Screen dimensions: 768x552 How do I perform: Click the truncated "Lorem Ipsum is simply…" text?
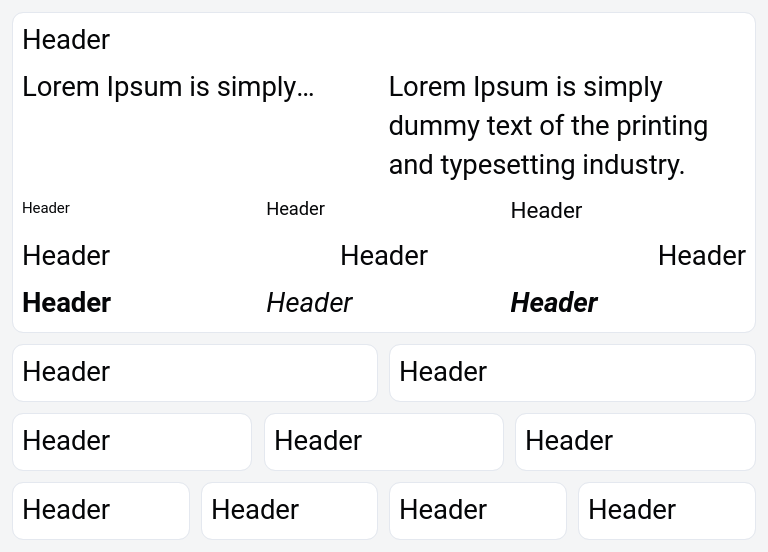(x=168, y=87)
